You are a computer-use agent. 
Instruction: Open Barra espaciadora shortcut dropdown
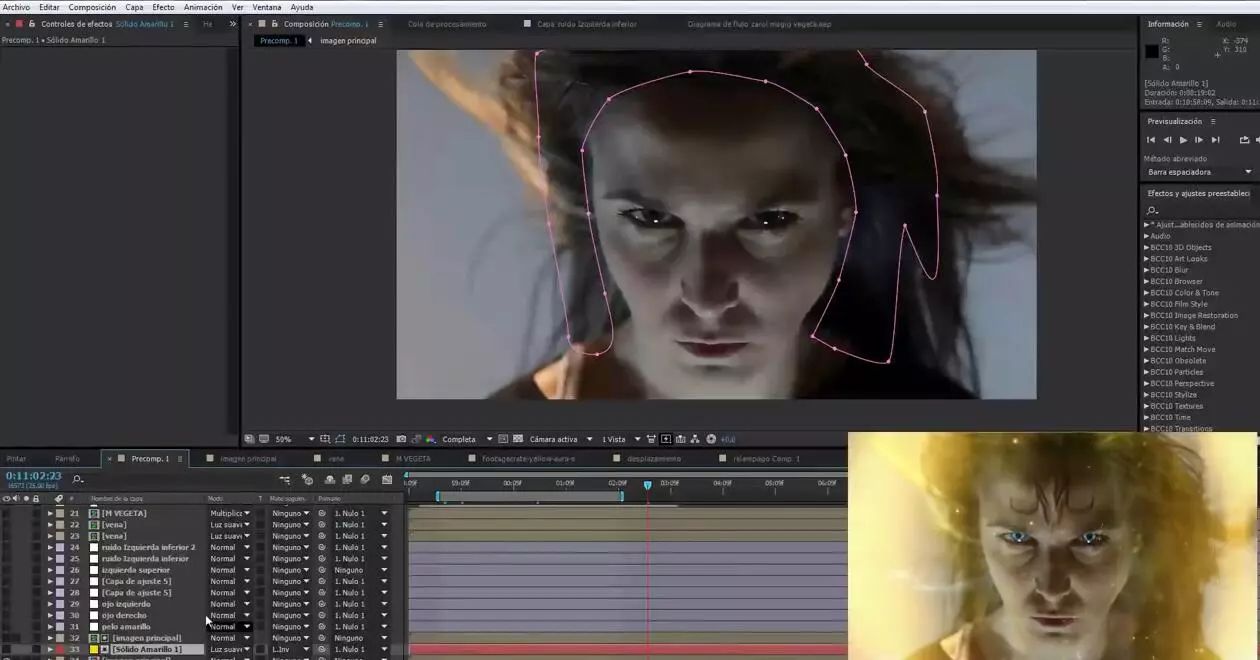(x=1199, y=172)
